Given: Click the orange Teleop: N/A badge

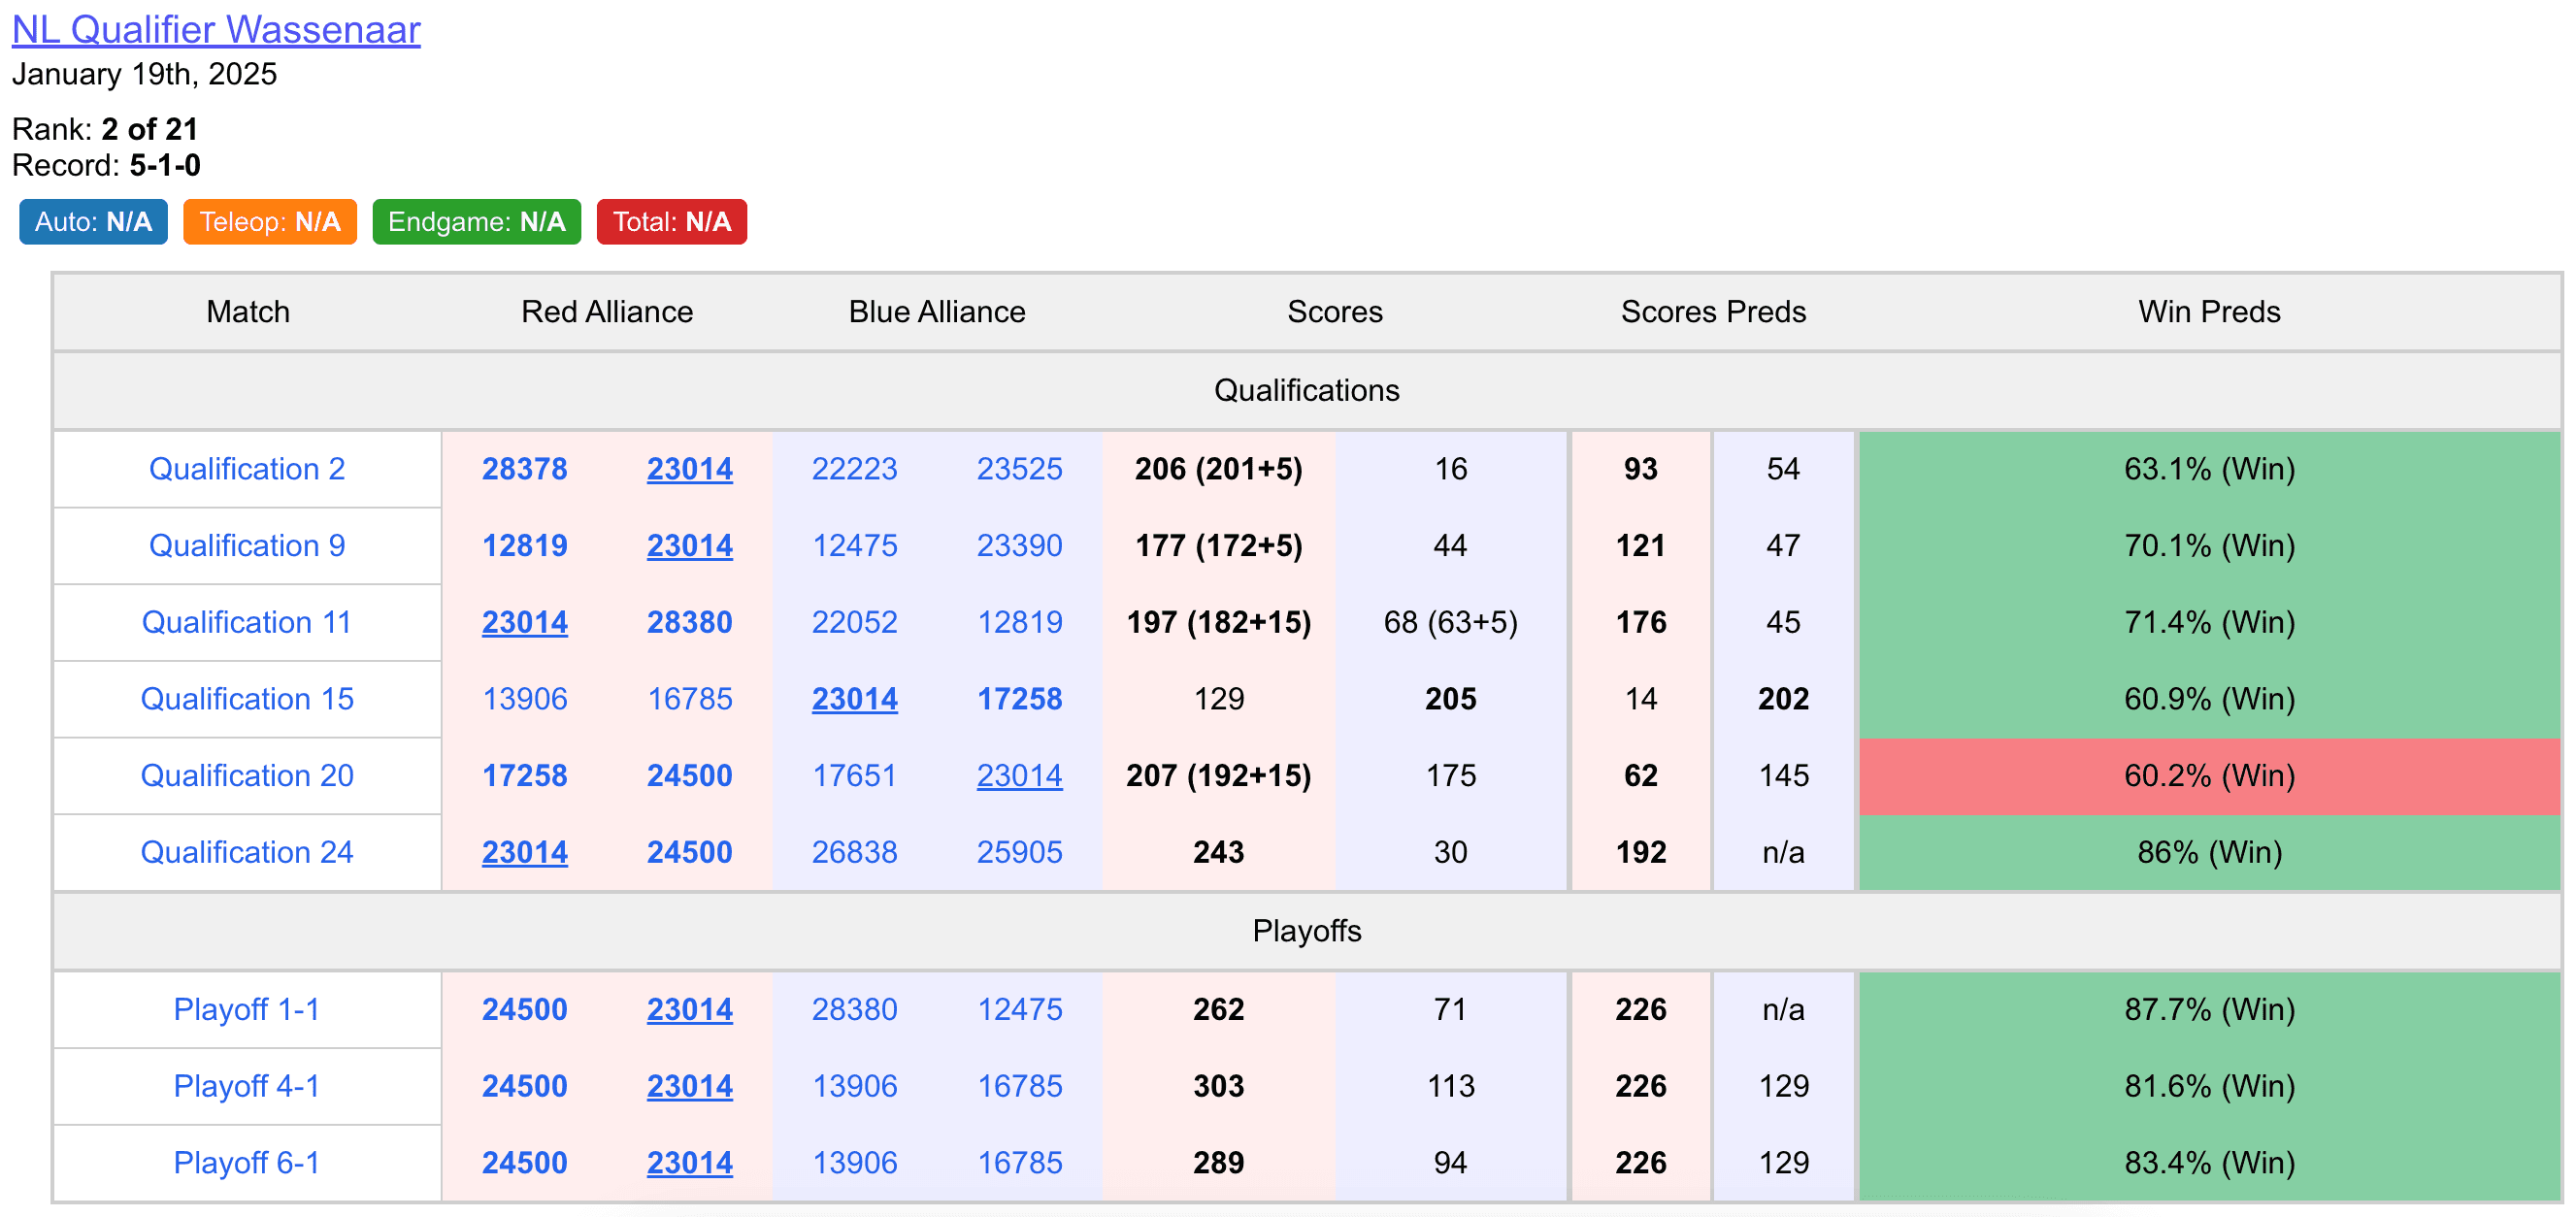Looking at the screenshot, I should click(x=270, y=222).
